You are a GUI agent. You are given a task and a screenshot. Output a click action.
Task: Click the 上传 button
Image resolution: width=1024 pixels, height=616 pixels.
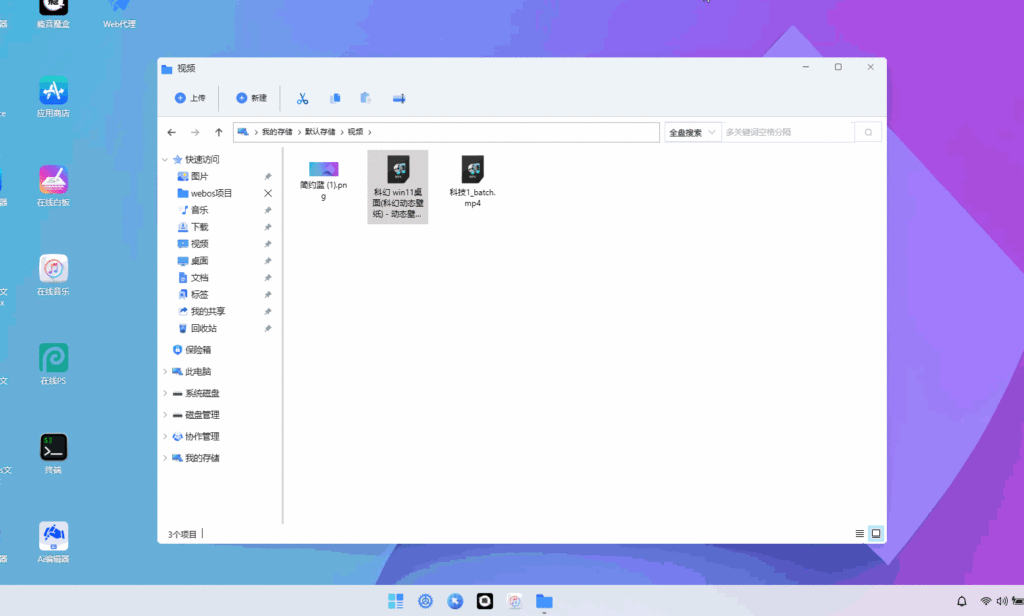tap(190, 97)
